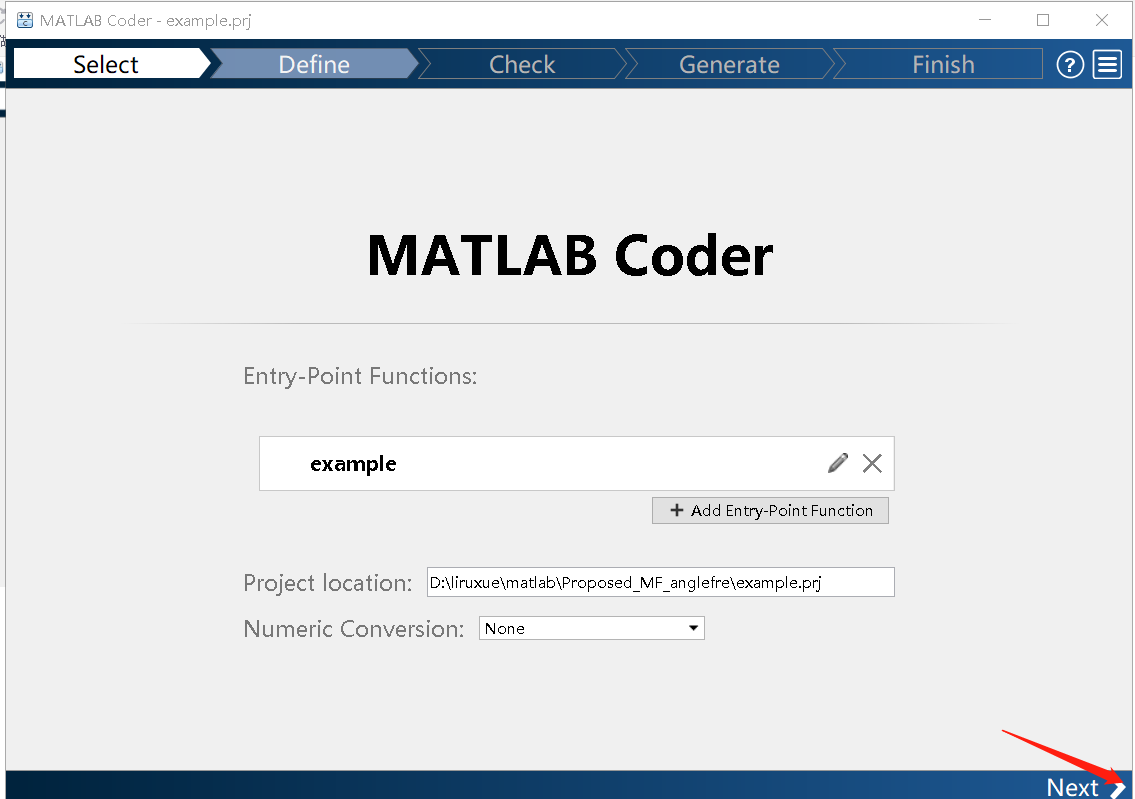Click Add Entry-Point Function button
Viewport: 1135px width, 799px height.
[770, 510]
